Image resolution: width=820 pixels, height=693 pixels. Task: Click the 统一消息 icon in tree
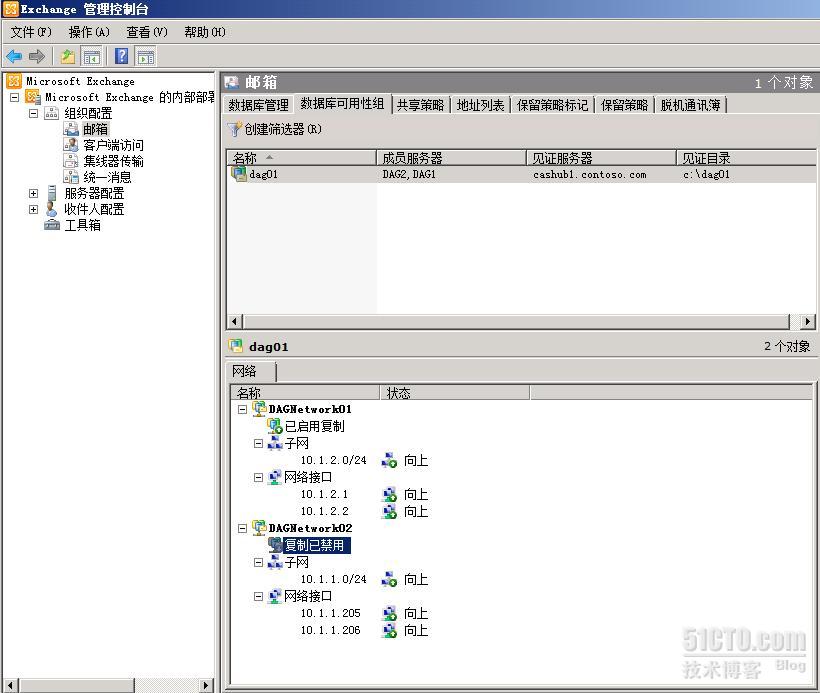click(71, 177)
